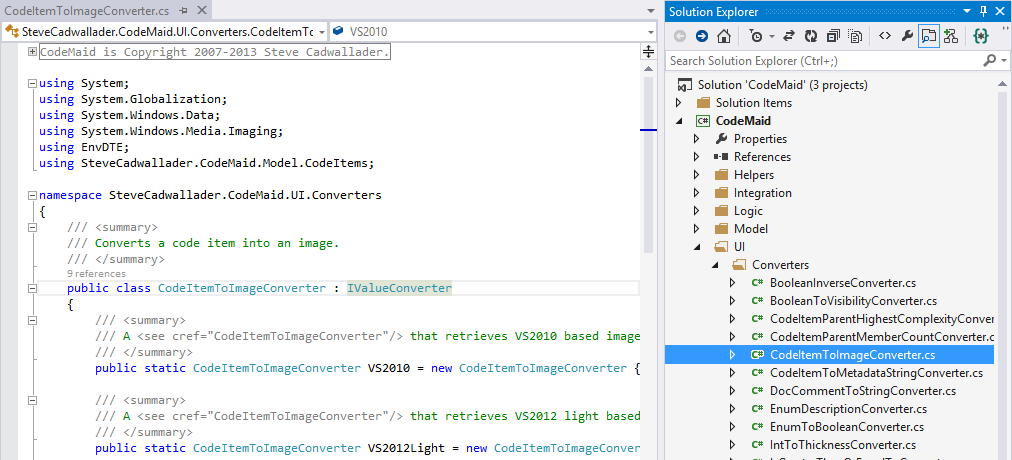Screen dimensions: 1012x460
Task: Click the editor scrollbar up arrow
Action: 649,68
